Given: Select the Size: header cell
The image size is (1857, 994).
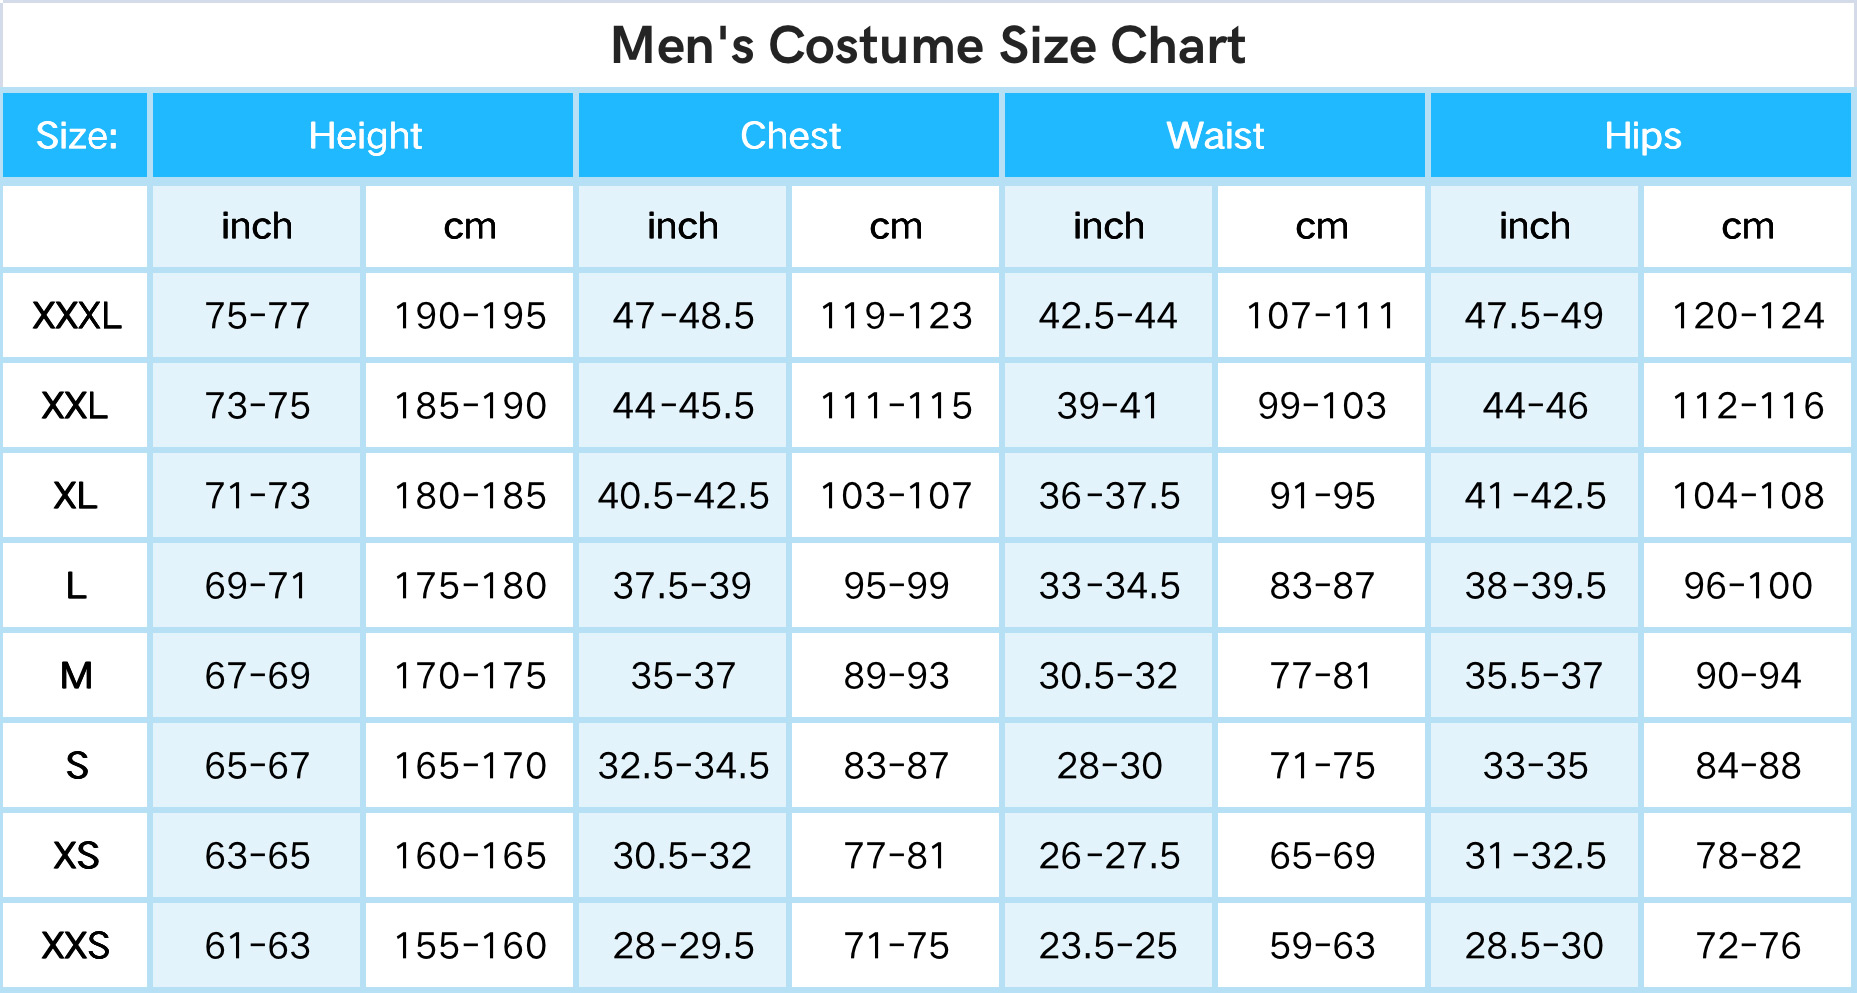Looking at the screenshot, I should click(x=76, y=136).
